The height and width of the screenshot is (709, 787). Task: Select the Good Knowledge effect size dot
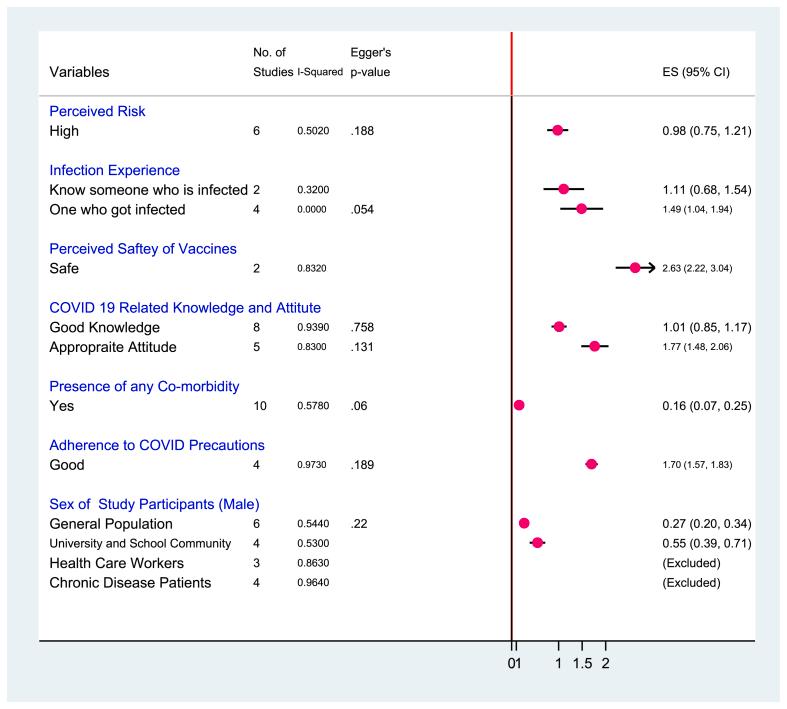pyautogui.click(x=559, y=327)
